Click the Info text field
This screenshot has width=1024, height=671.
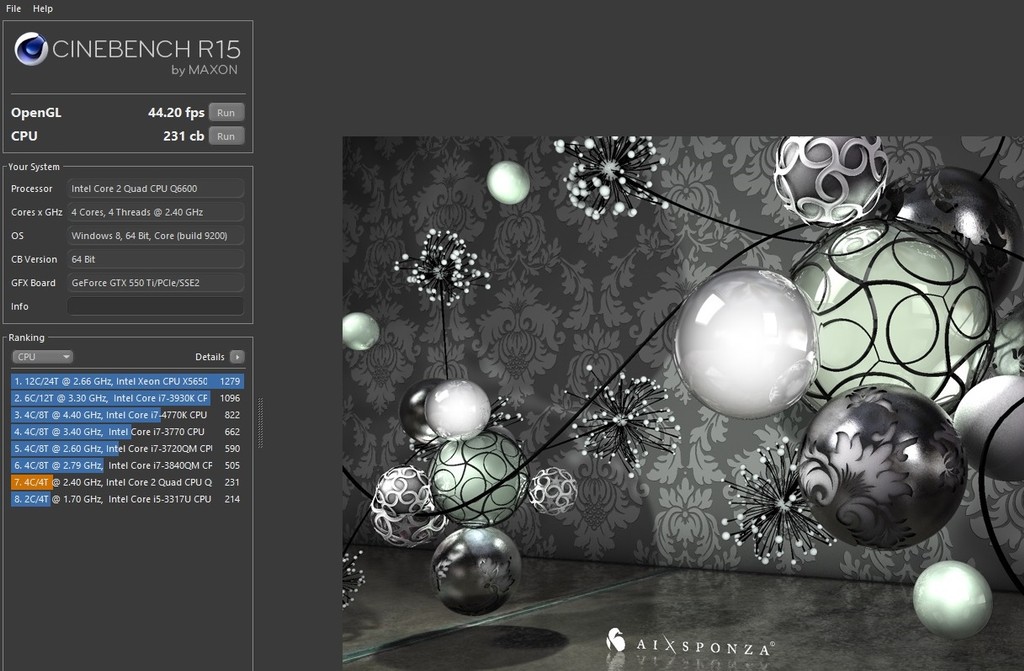point(155,306)
